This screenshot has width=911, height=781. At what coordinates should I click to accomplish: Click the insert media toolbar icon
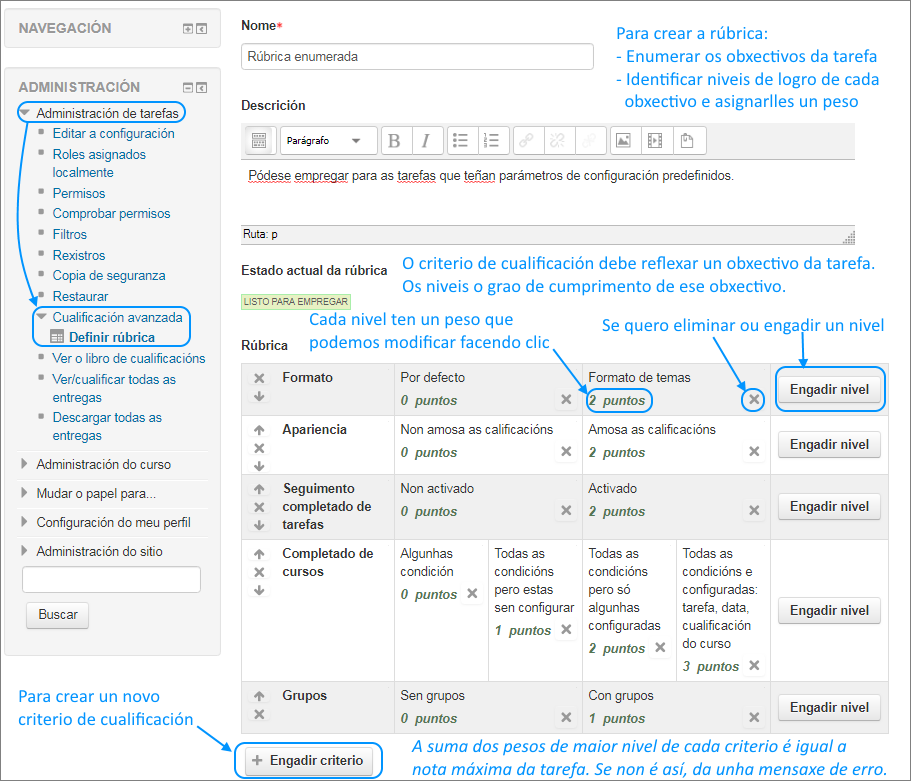654,141
